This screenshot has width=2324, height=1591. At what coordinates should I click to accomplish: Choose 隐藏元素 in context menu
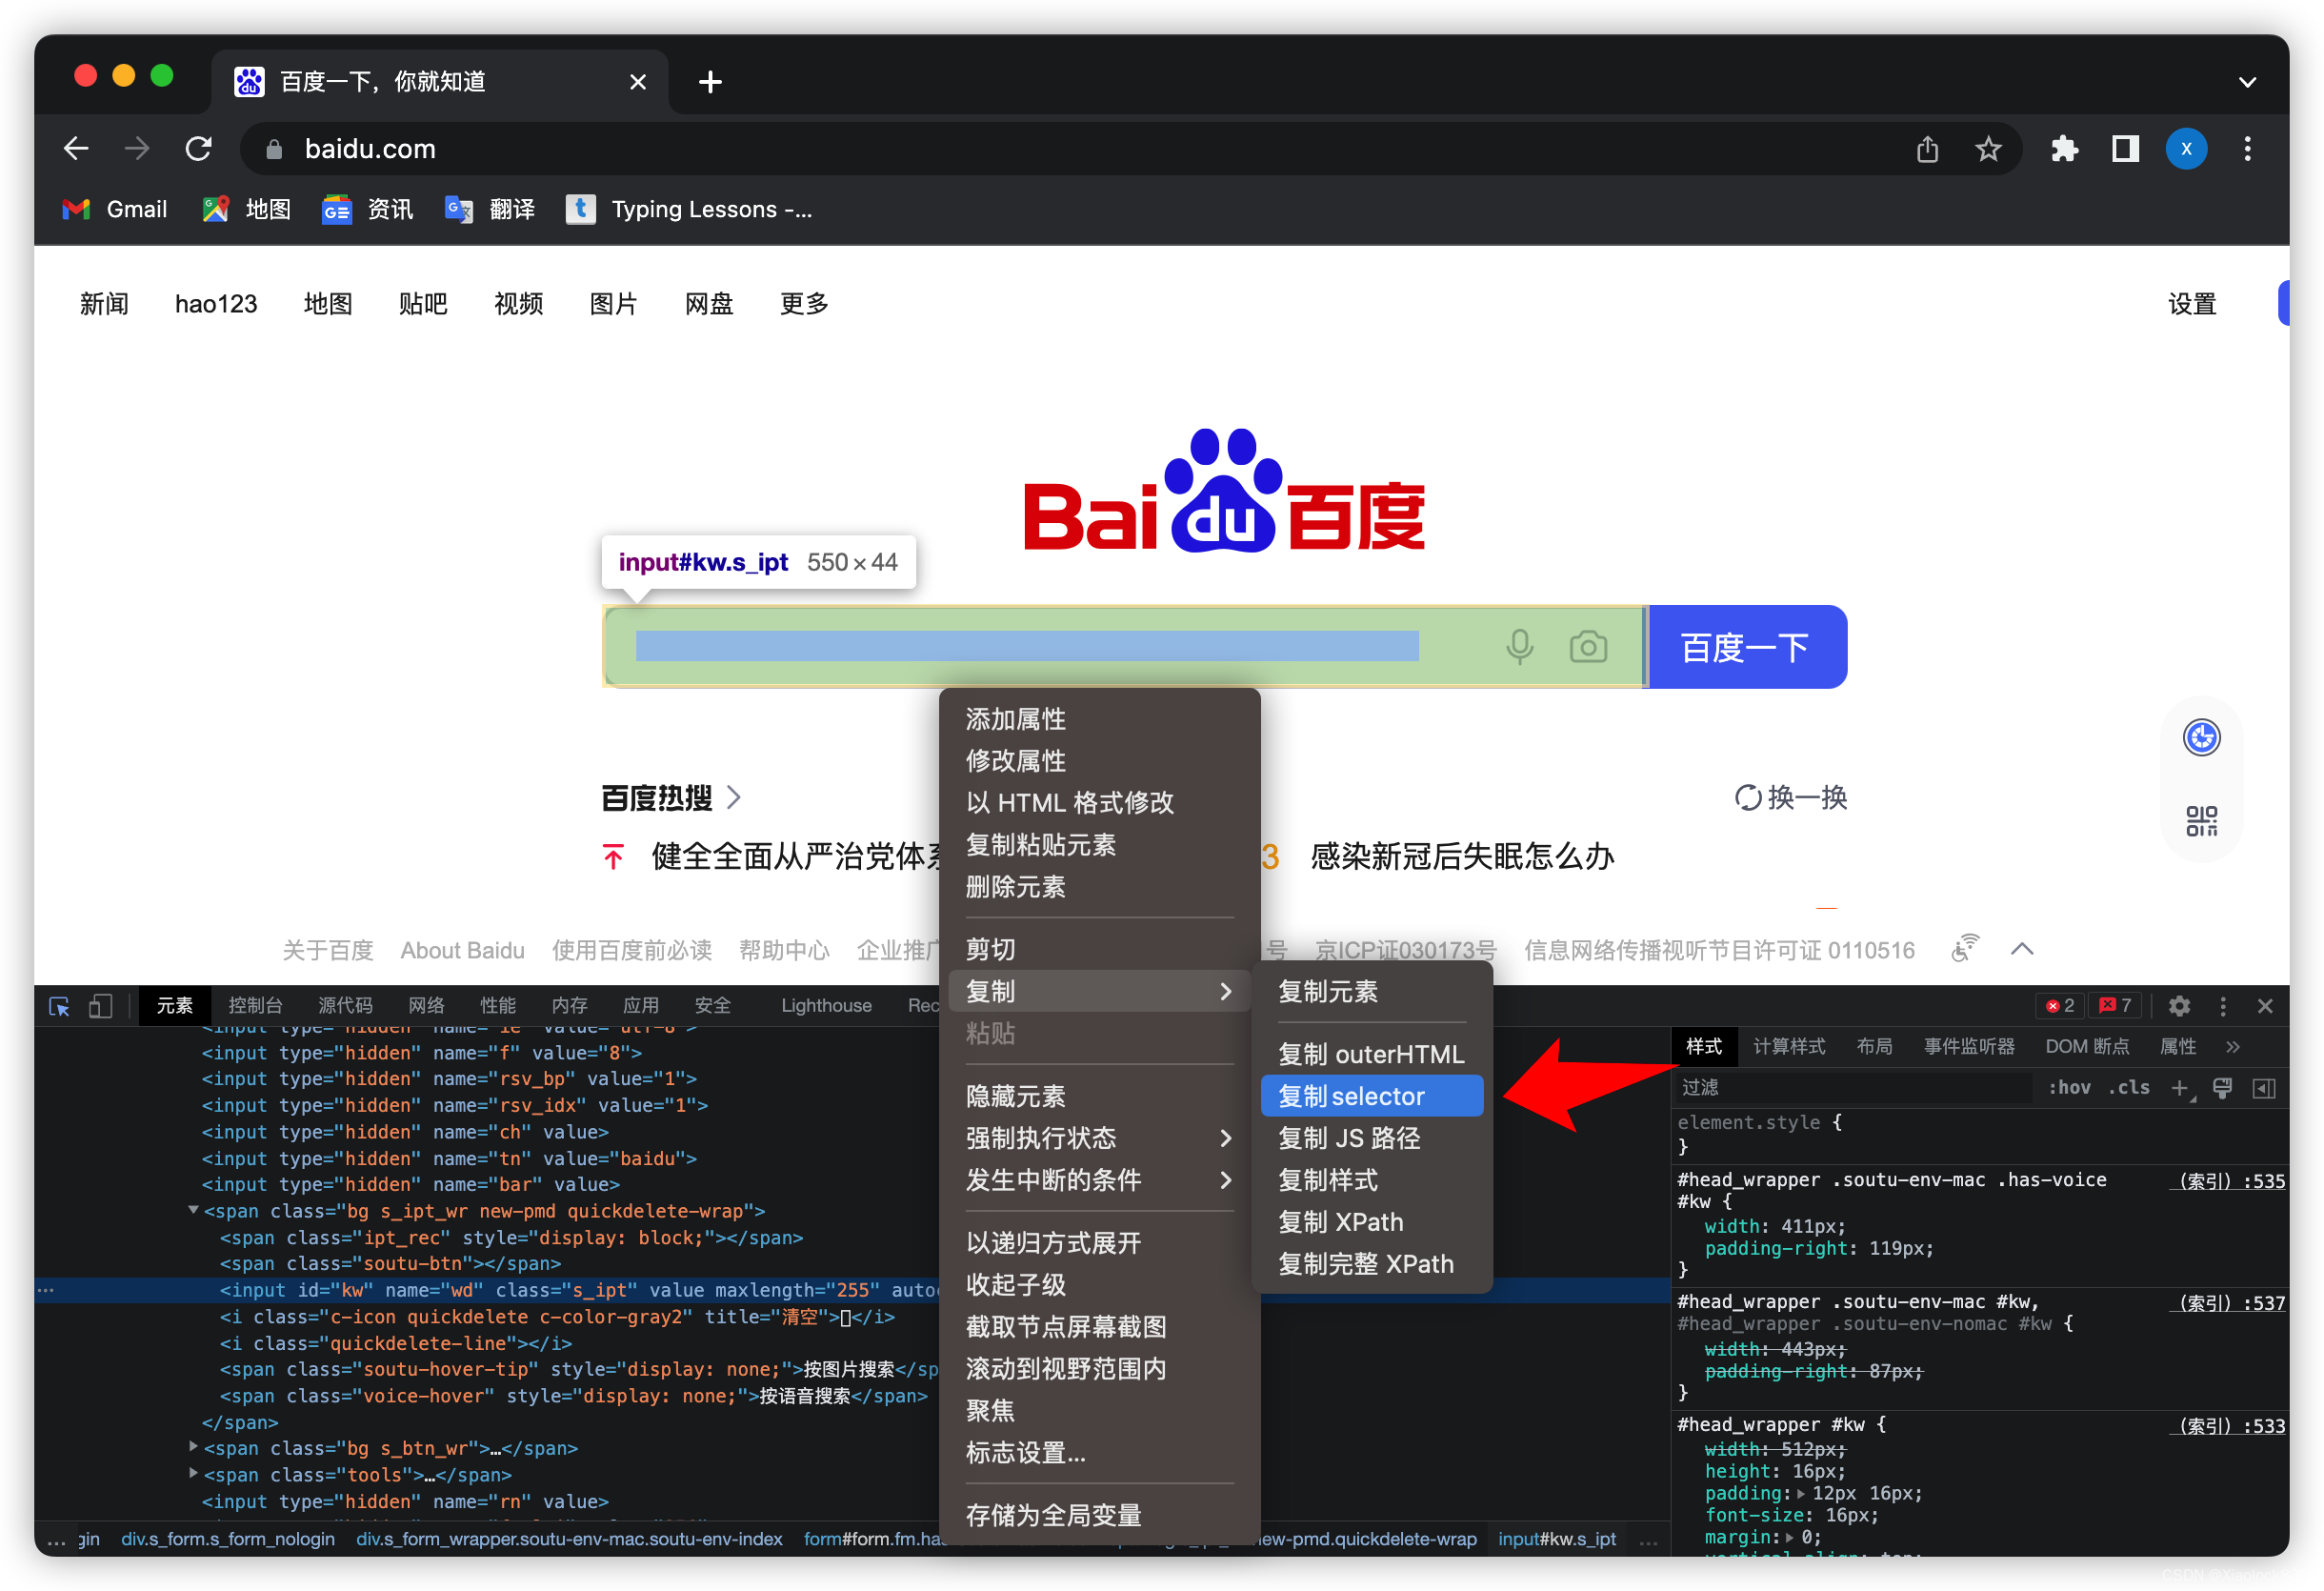(x=1098, y=1097)
